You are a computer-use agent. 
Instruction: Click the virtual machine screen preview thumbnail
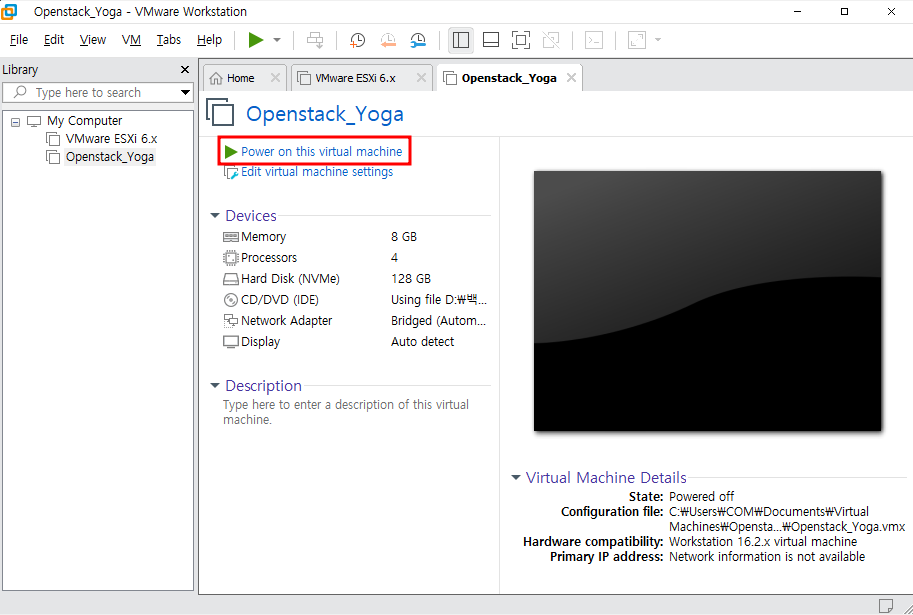707,301
